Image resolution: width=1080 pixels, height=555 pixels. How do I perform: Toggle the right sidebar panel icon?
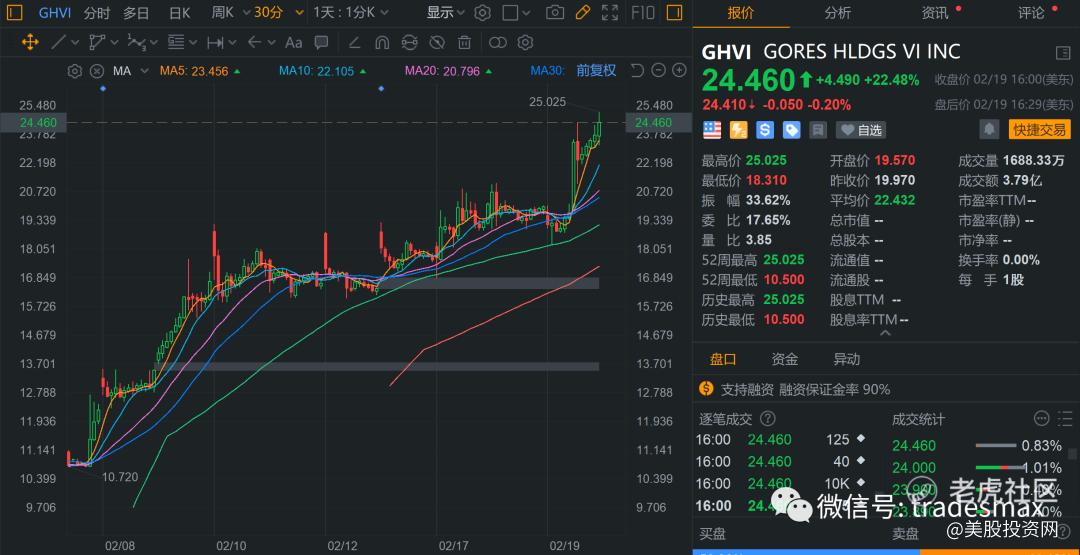coord(675,12)
